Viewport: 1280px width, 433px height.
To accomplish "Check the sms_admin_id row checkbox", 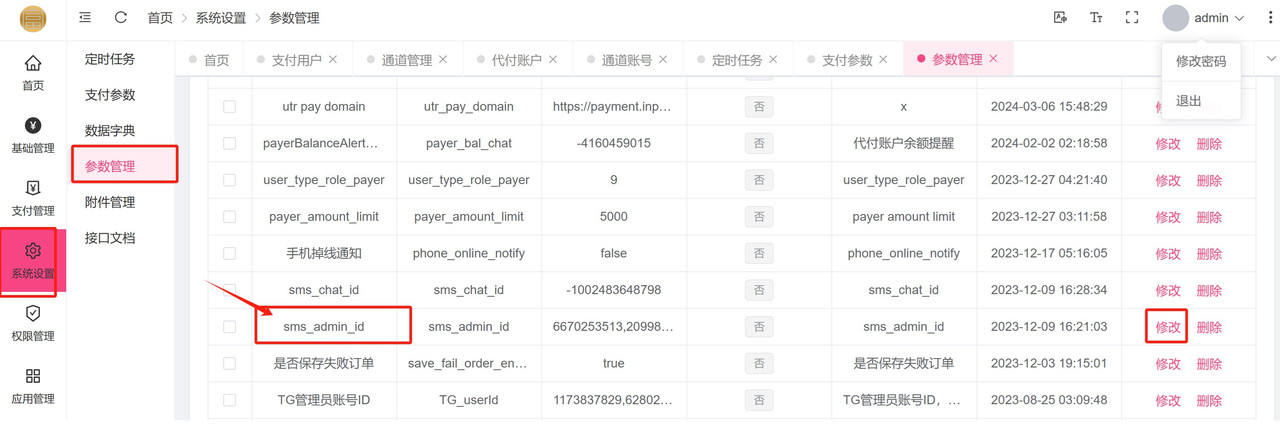I will [230, 327].
